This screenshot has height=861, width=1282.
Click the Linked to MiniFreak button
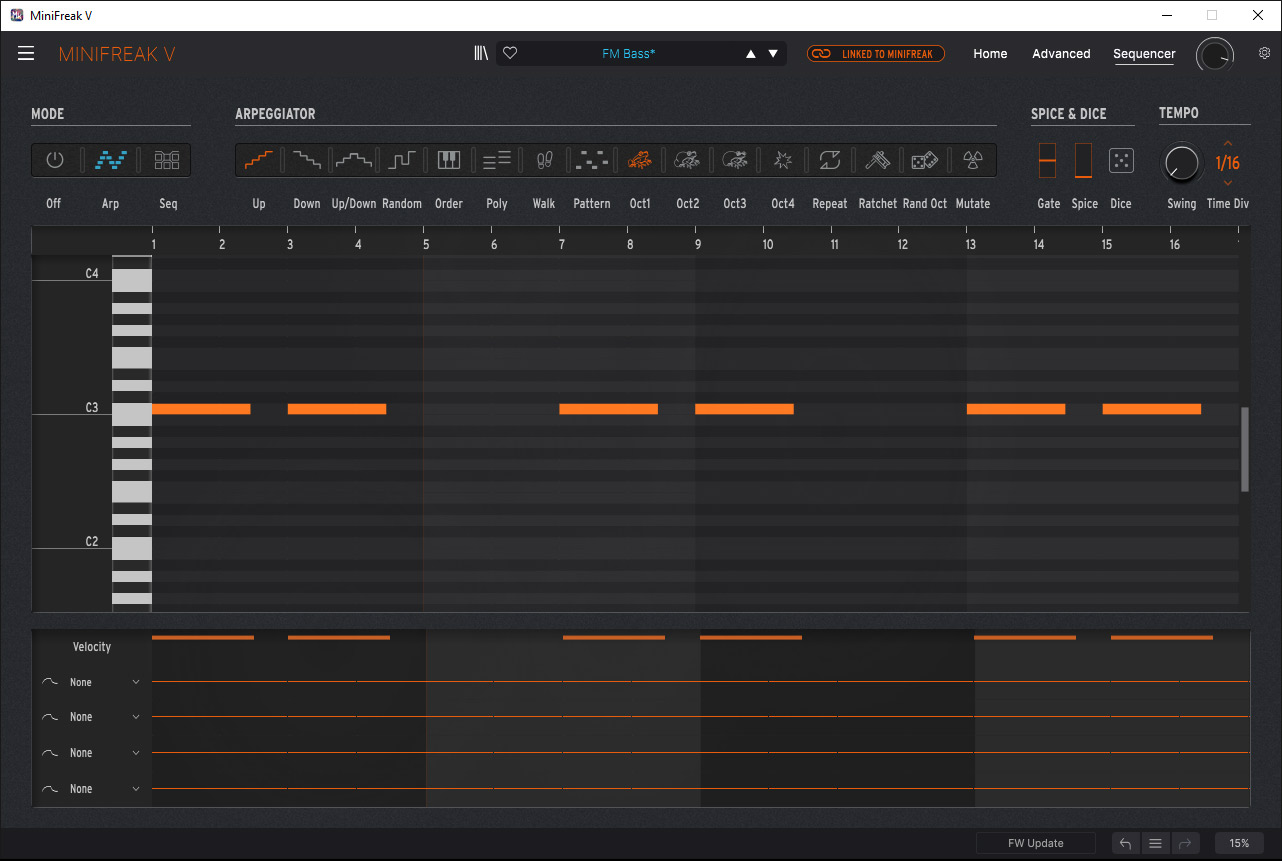tap(876, 54)
